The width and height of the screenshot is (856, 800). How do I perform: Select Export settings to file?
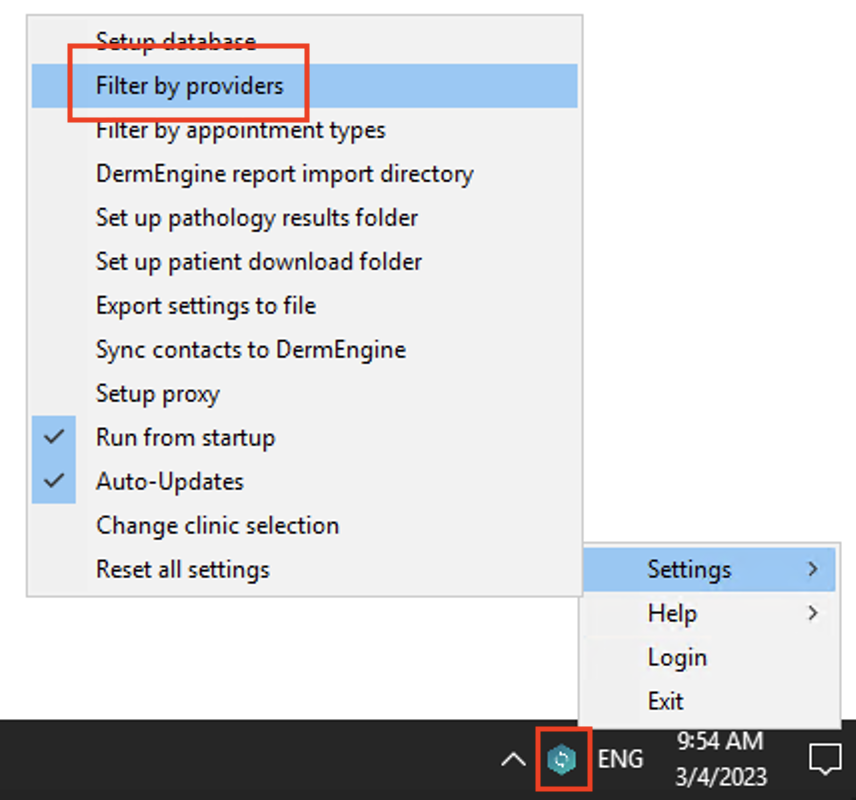(x=206, y=306)
